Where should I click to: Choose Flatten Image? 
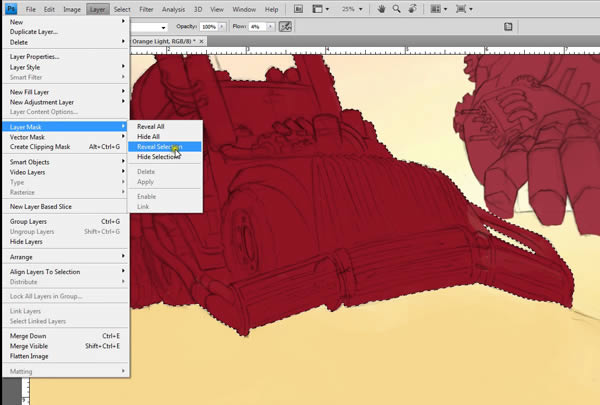click(66, 356)
